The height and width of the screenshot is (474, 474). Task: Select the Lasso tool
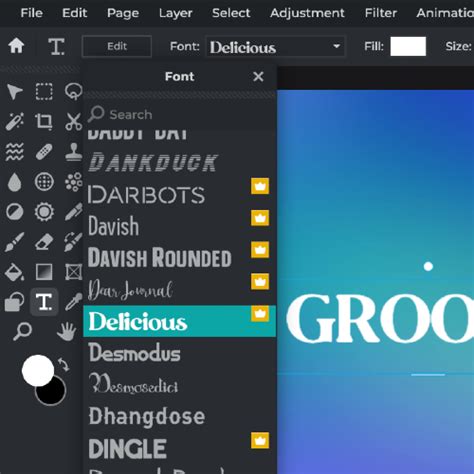point(73,92)
